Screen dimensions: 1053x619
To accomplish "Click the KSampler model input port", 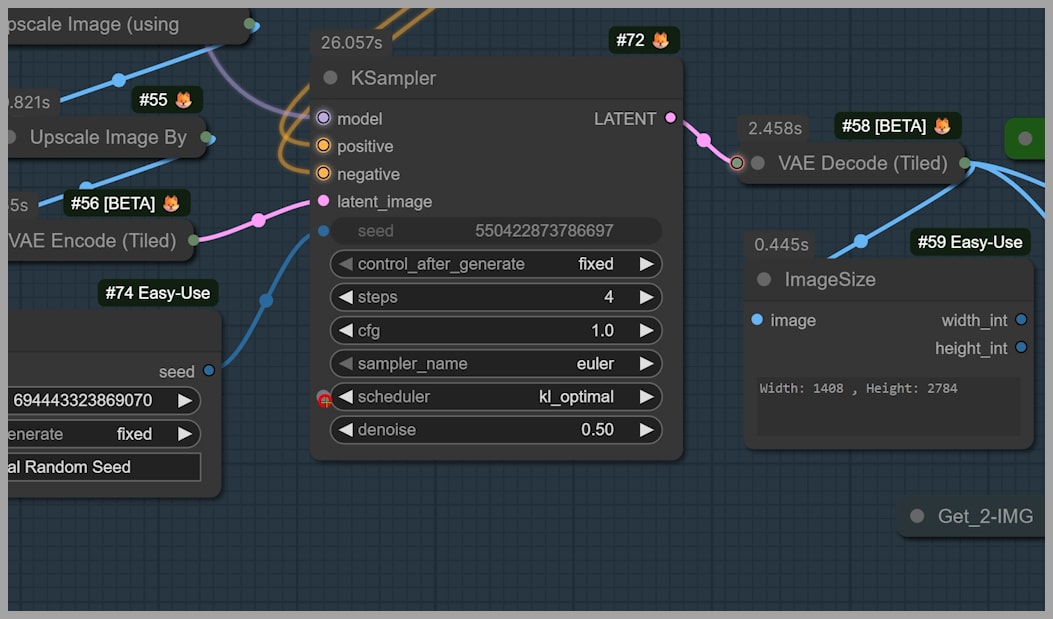I will click(x=323, y=118).
